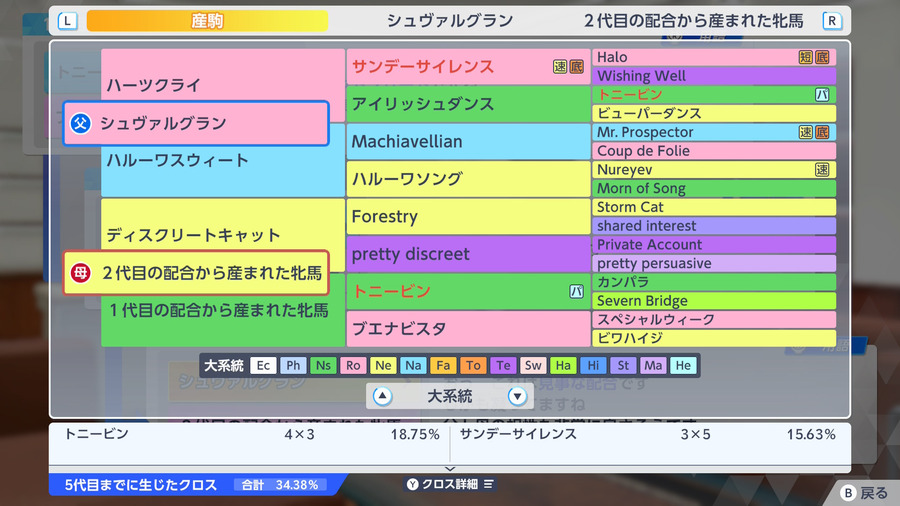Click the アイリッシュダンス pedigree cell
900x506 pixels.
tap(468, 104)
